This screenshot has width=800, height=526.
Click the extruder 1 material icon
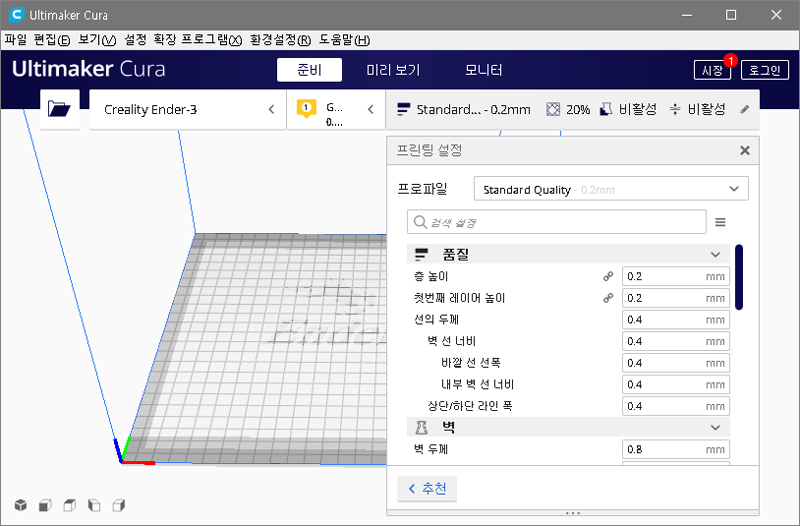[306, 109]
